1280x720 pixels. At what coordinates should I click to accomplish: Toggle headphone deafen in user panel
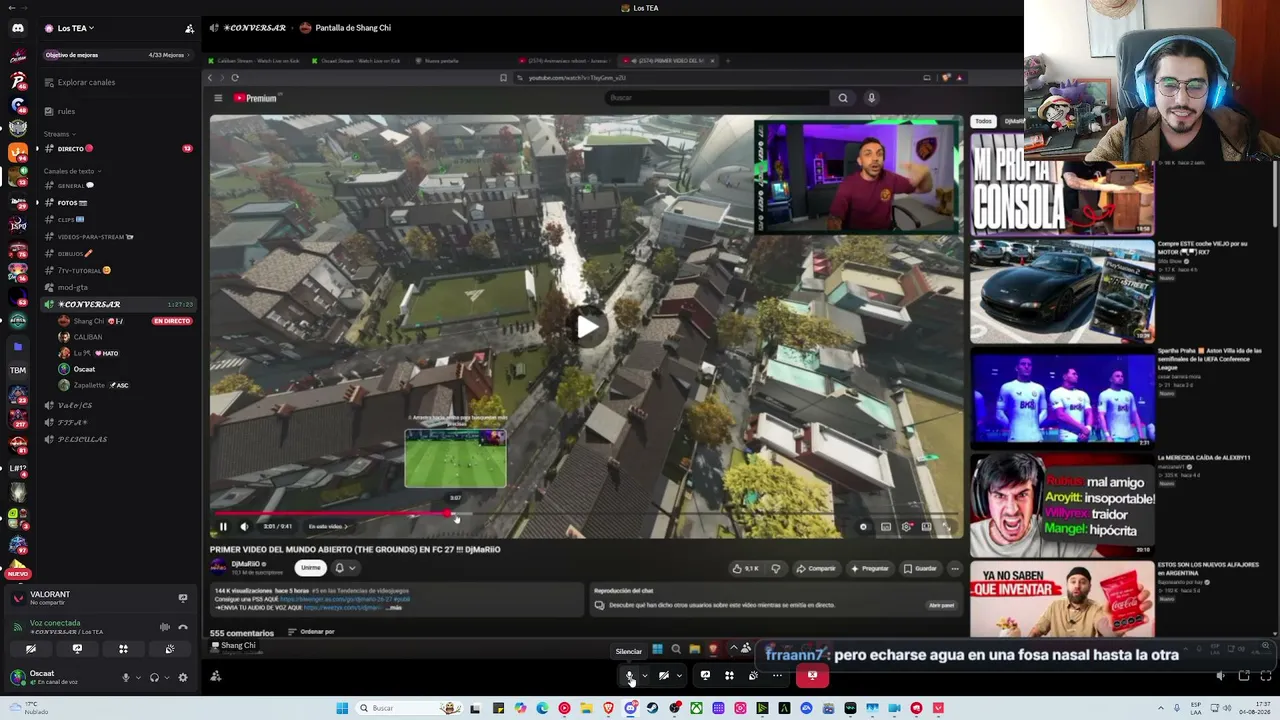[154, 677]
